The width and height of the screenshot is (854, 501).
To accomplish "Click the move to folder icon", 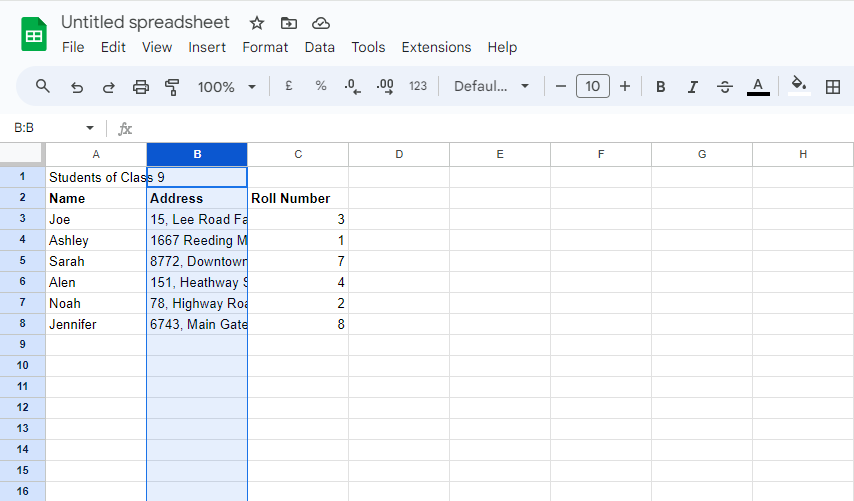I will tap(289, 23).
